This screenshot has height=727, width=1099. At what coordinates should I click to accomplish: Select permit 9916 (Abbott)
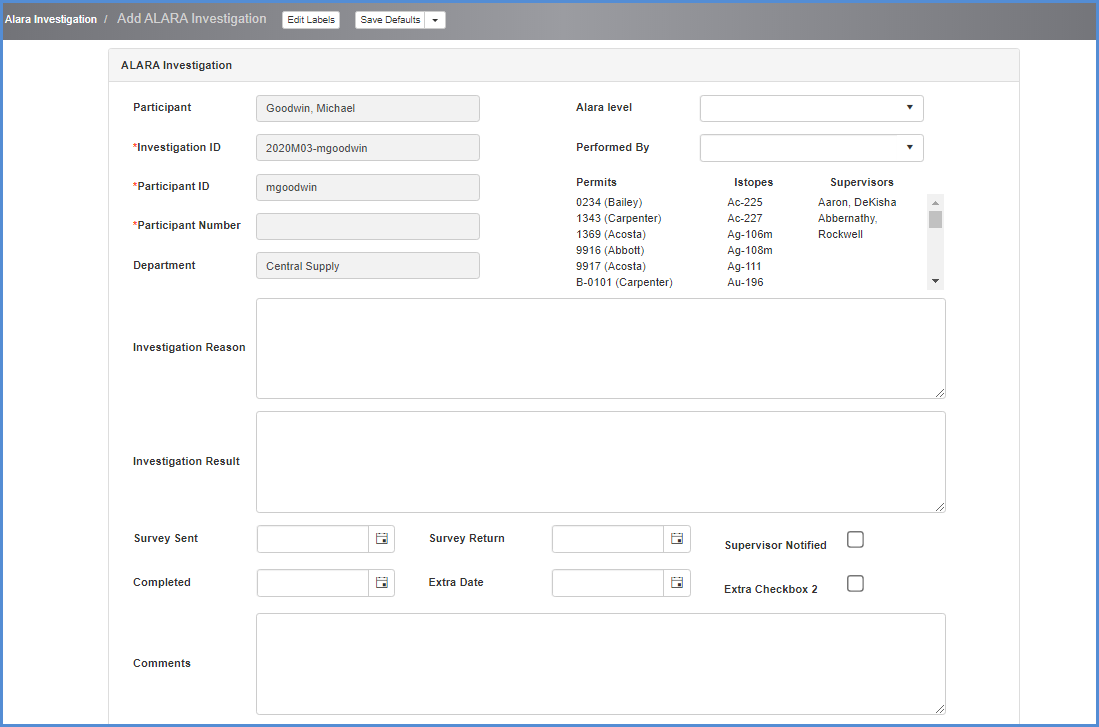point(610,250)
